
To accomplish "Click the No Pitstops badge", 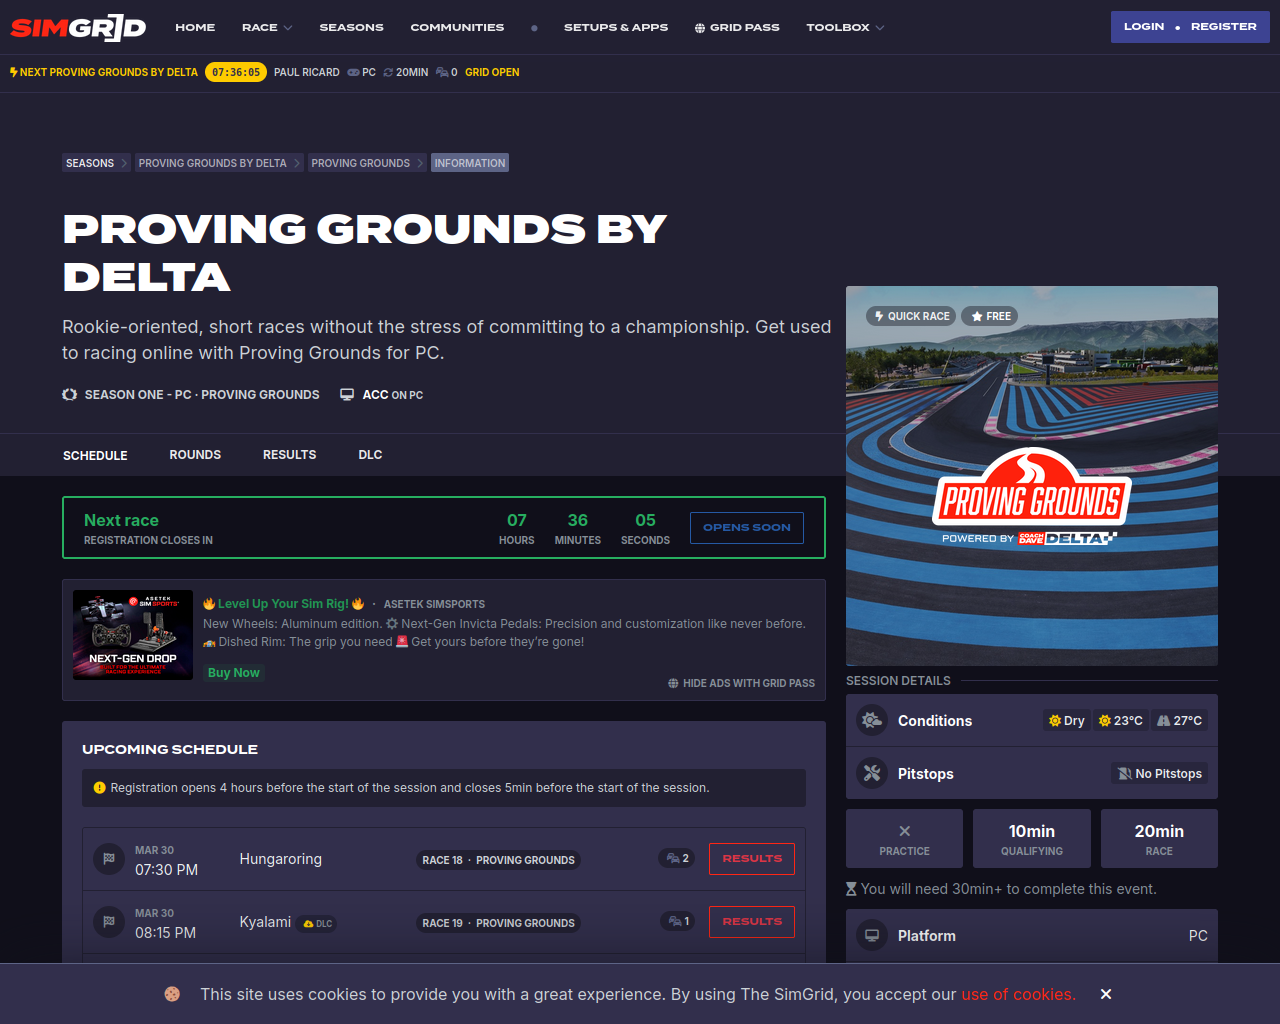I will 1159,773.
